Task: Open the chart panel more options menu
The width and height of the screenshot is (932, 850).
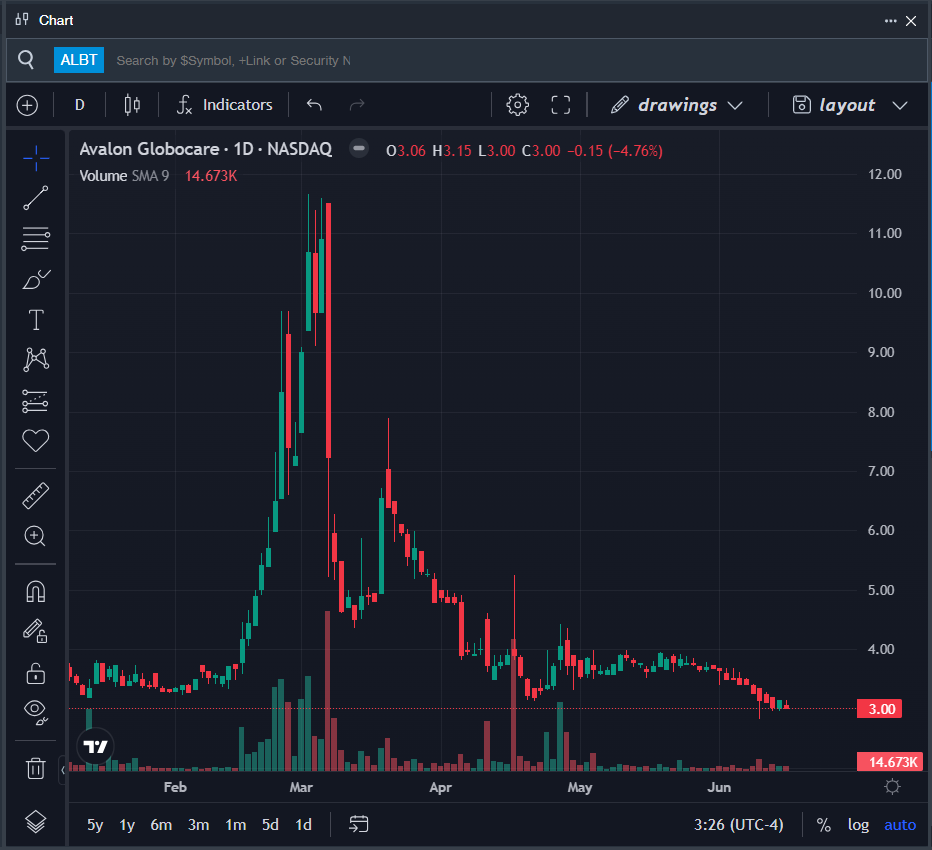Action: click(890, 21)
